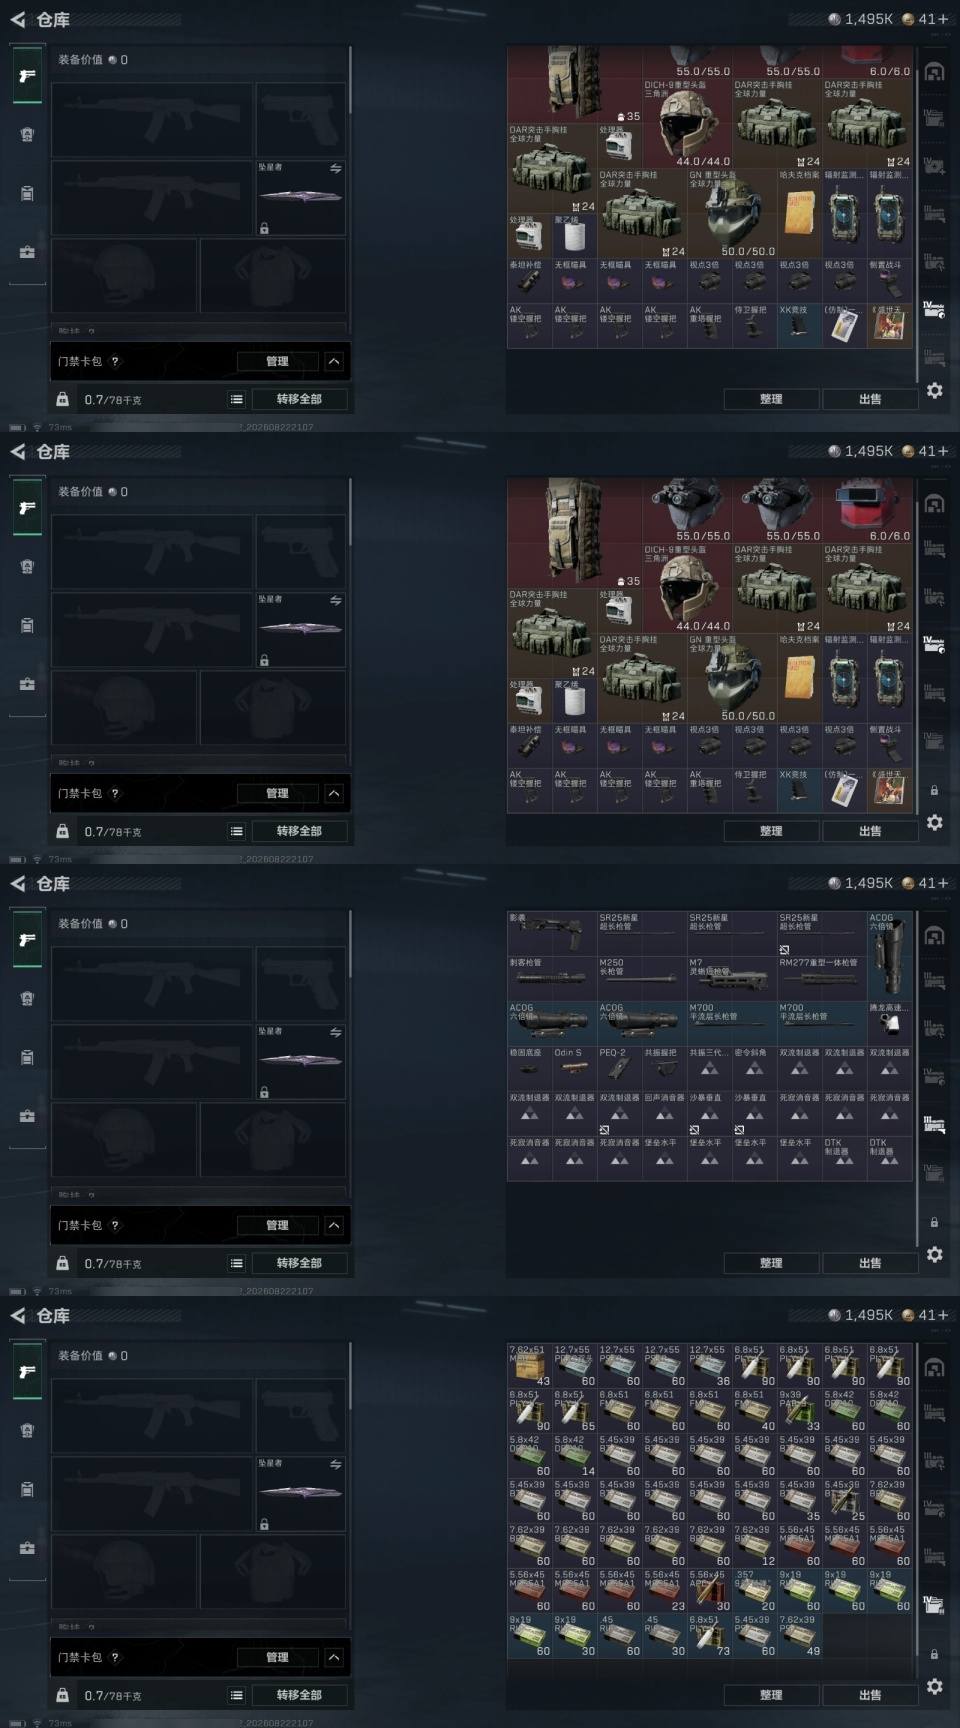Select RM277重型一体枪管 barrel item
960x1728 pixels.
[x=822, y=978]
